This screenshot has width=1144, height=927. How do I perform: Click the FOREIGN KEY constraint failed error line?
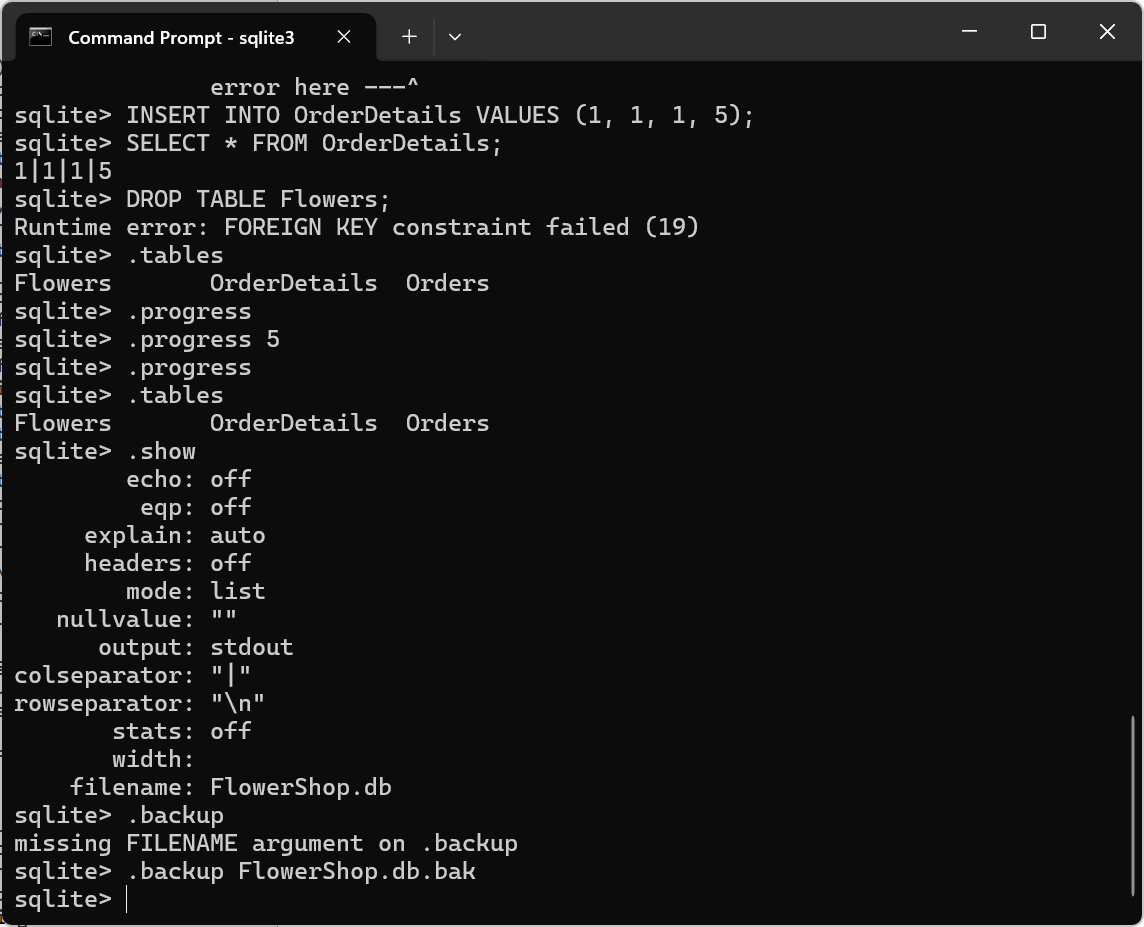356,227
